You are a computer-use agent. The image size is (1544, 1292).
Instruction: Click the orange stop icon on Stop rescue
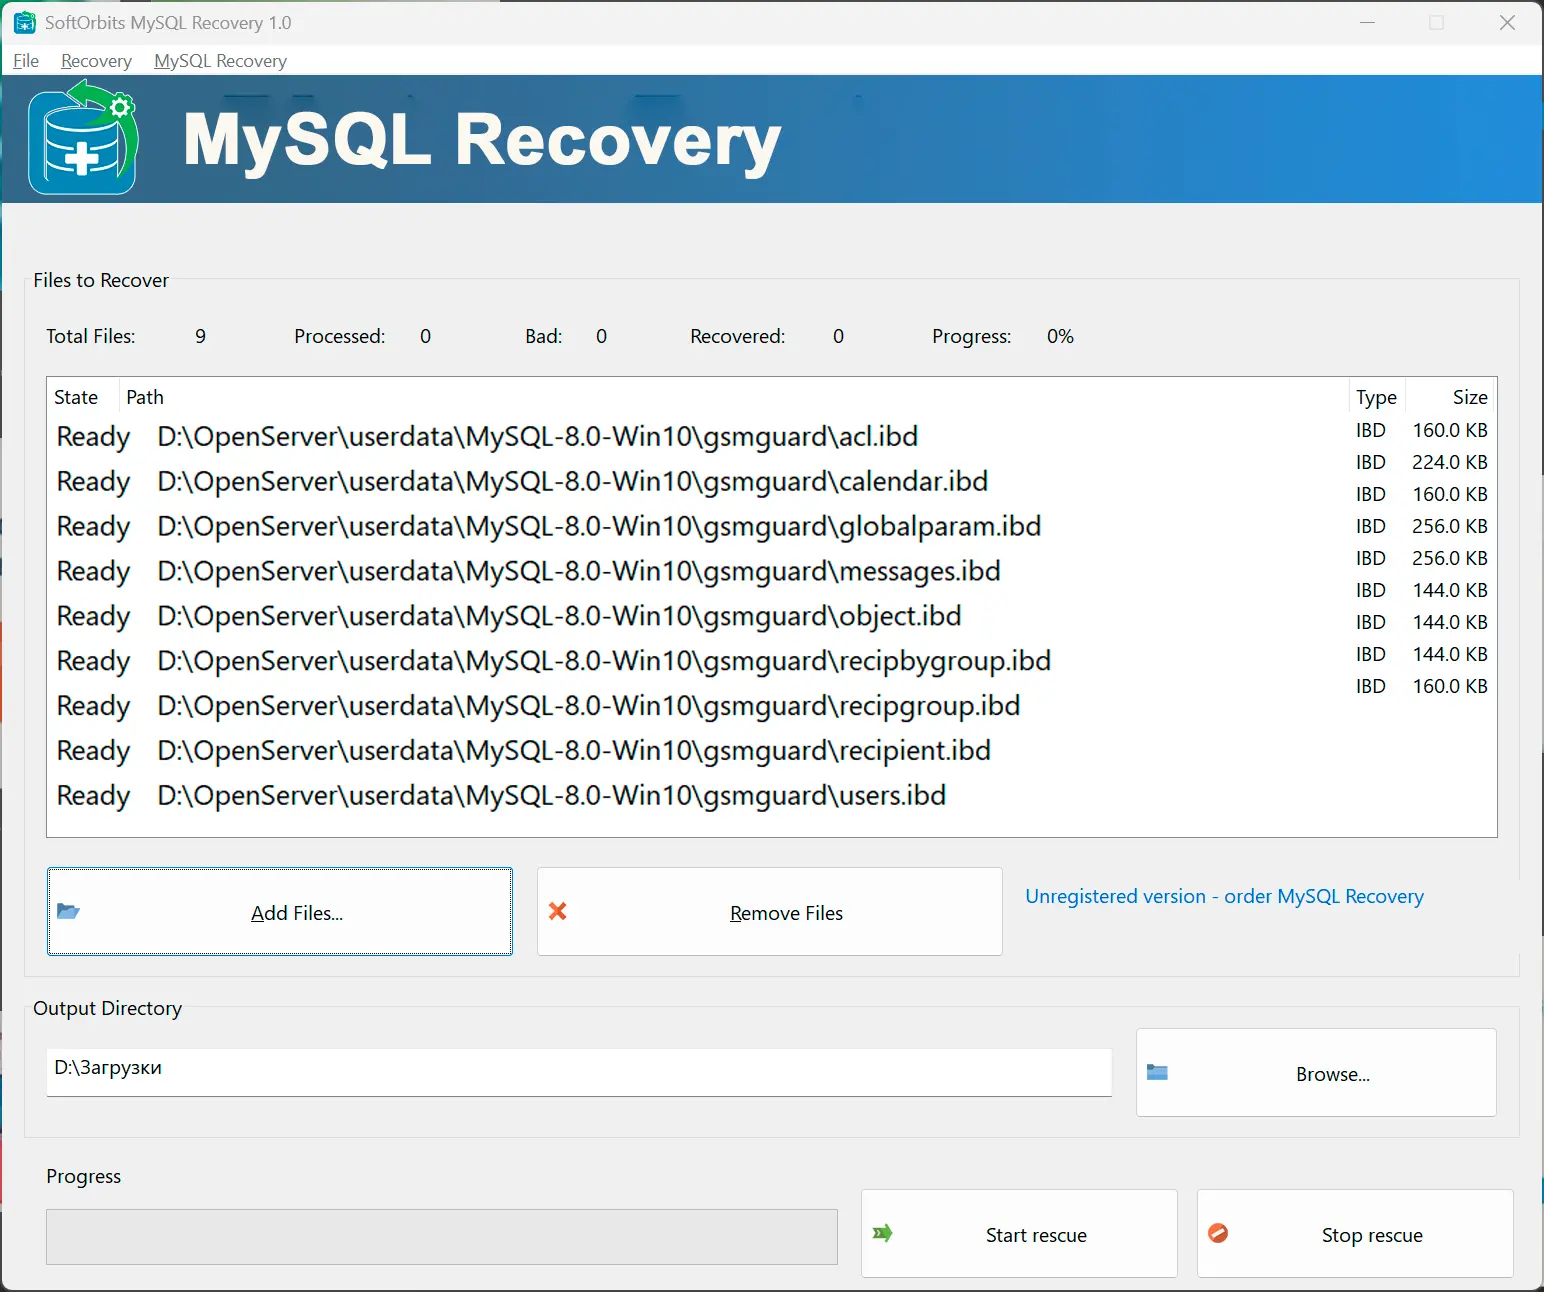point(1218,1234)
